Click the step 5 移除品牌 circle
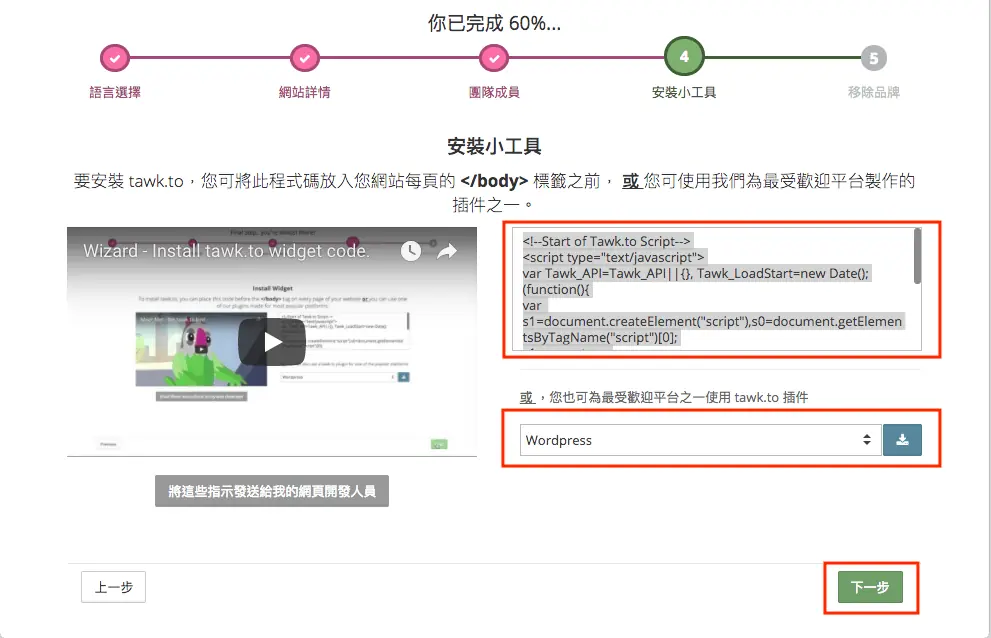This screenshot has height=638, width=991. click(873, 58)
